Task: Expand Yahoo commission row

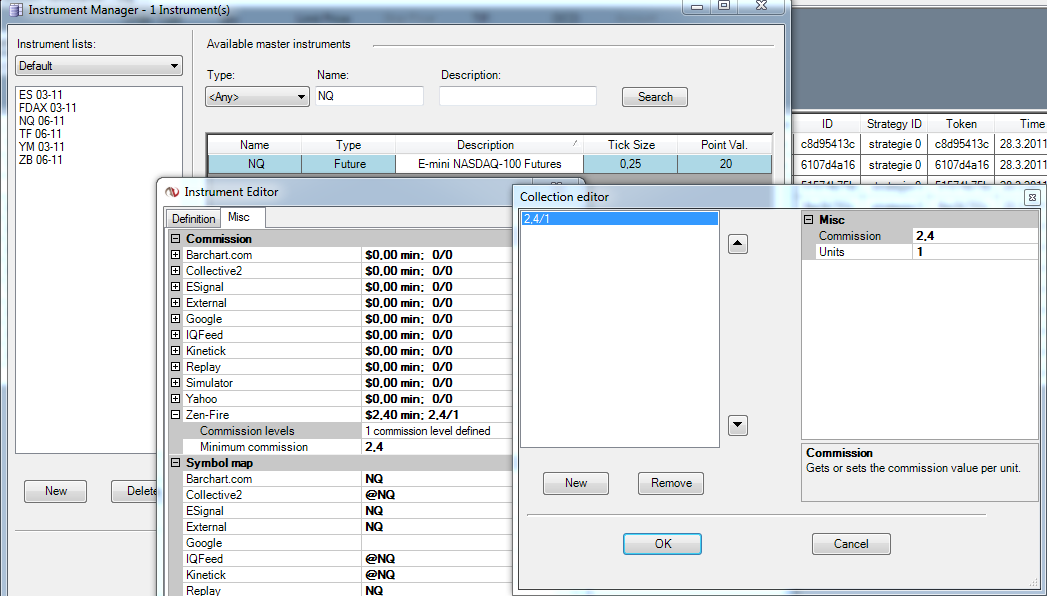Action: 175,399
